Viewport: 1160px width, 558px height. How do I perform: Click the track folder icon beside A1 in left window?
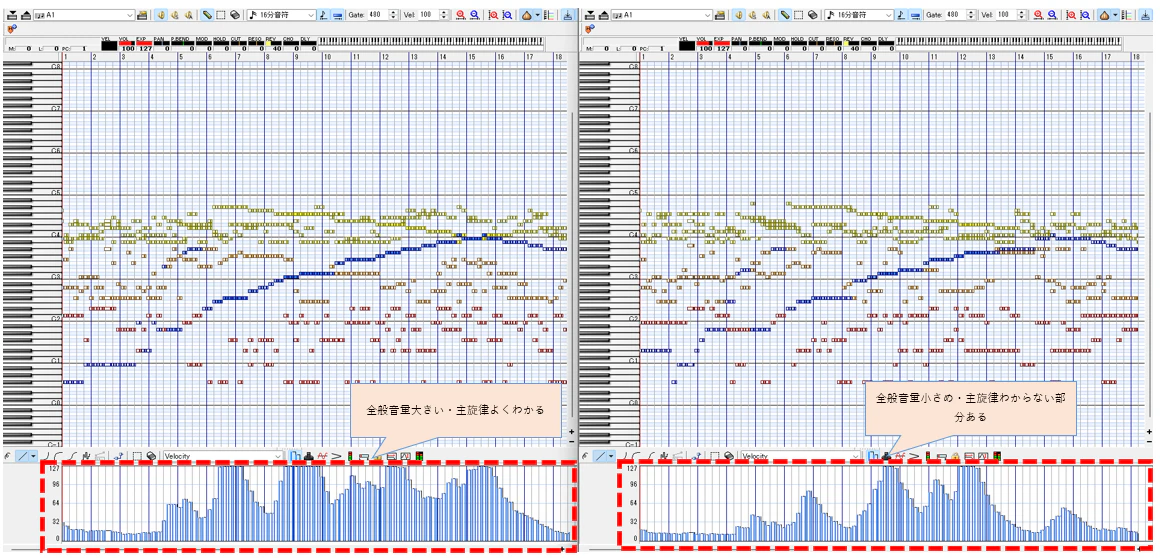point(142,15)
